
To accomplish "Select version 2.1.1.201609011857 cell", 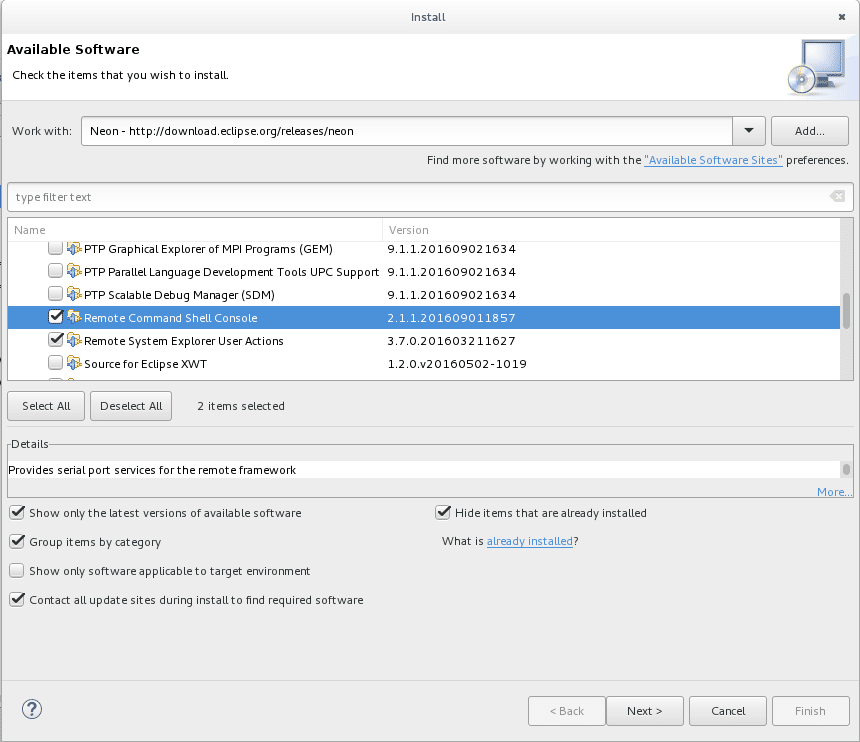I will pos(451,318).
